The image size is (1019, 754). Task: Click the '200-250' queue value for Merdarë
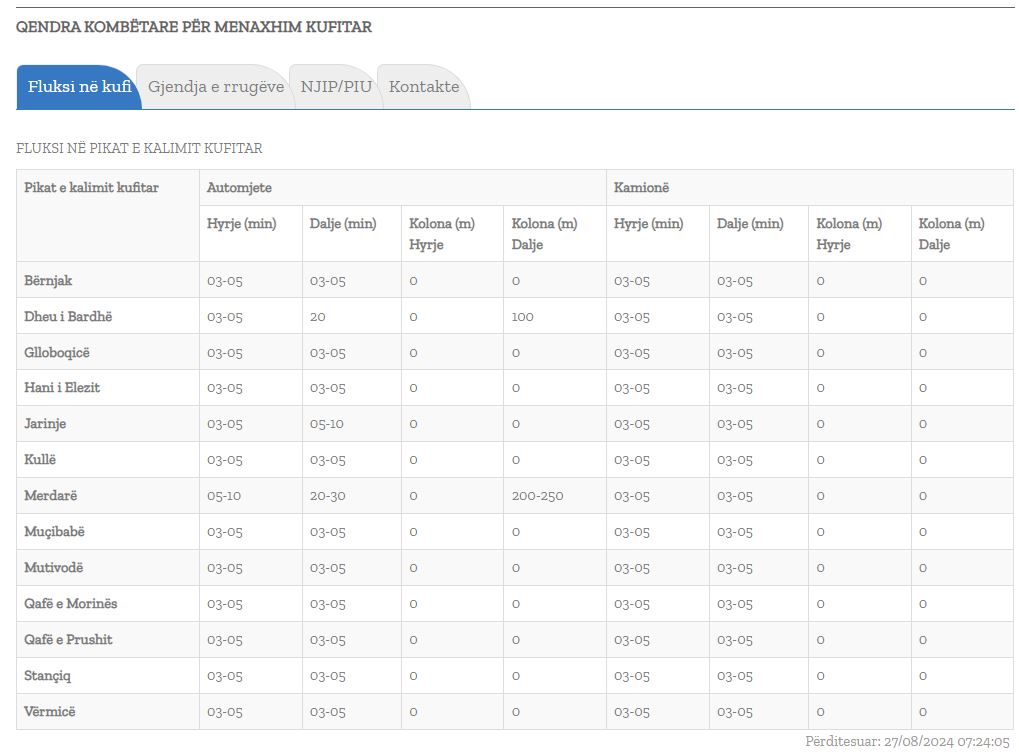[x=537, y=497]
